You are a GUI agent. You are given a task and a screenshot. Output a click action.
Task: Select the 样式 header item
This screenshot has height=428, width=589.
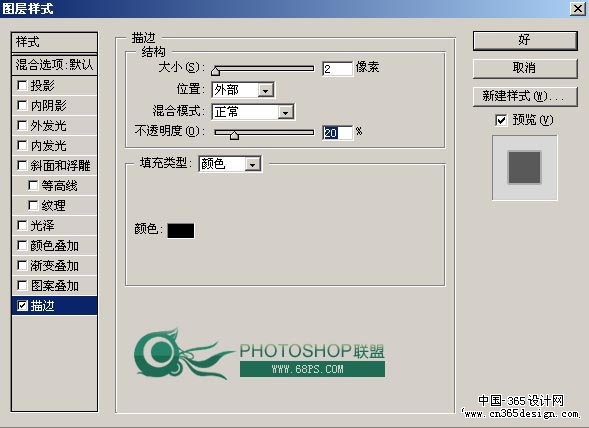[54, 42]
